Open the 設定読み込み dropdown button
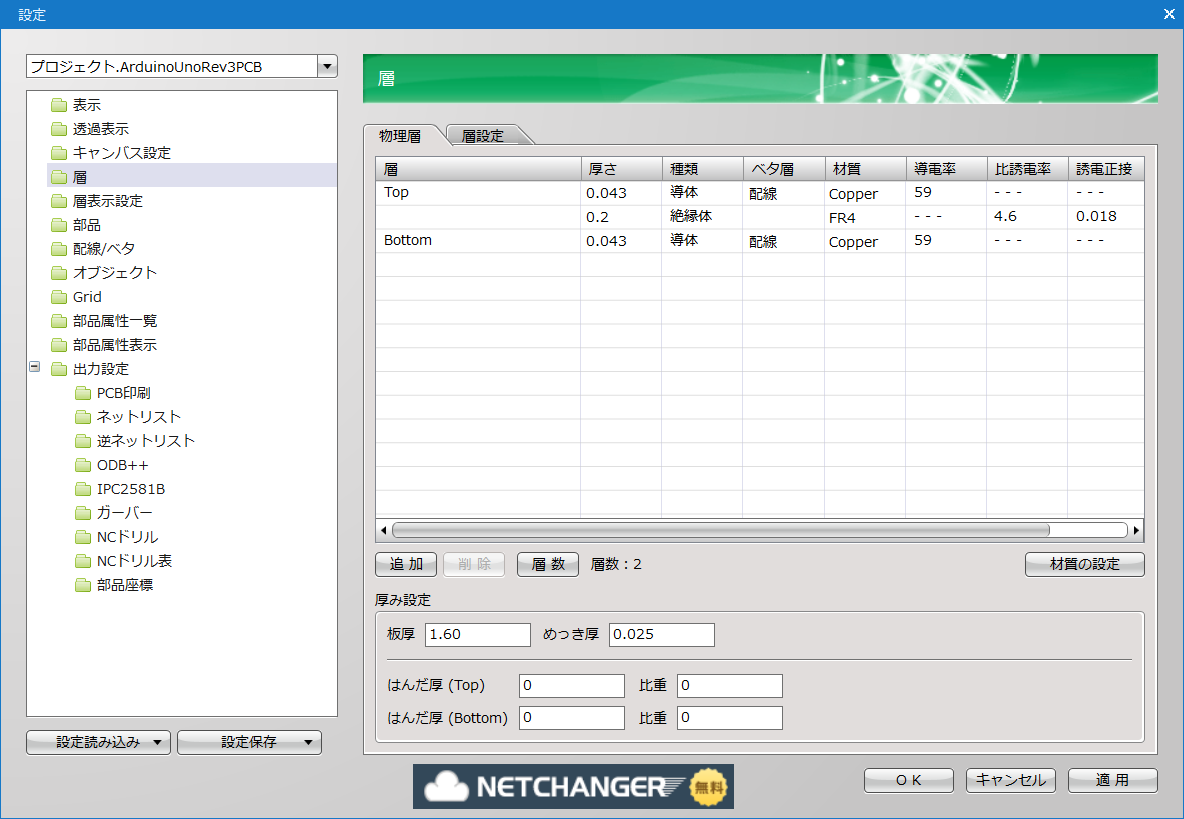This screenshot has width=1184, height=819. (x=99, y=742)
